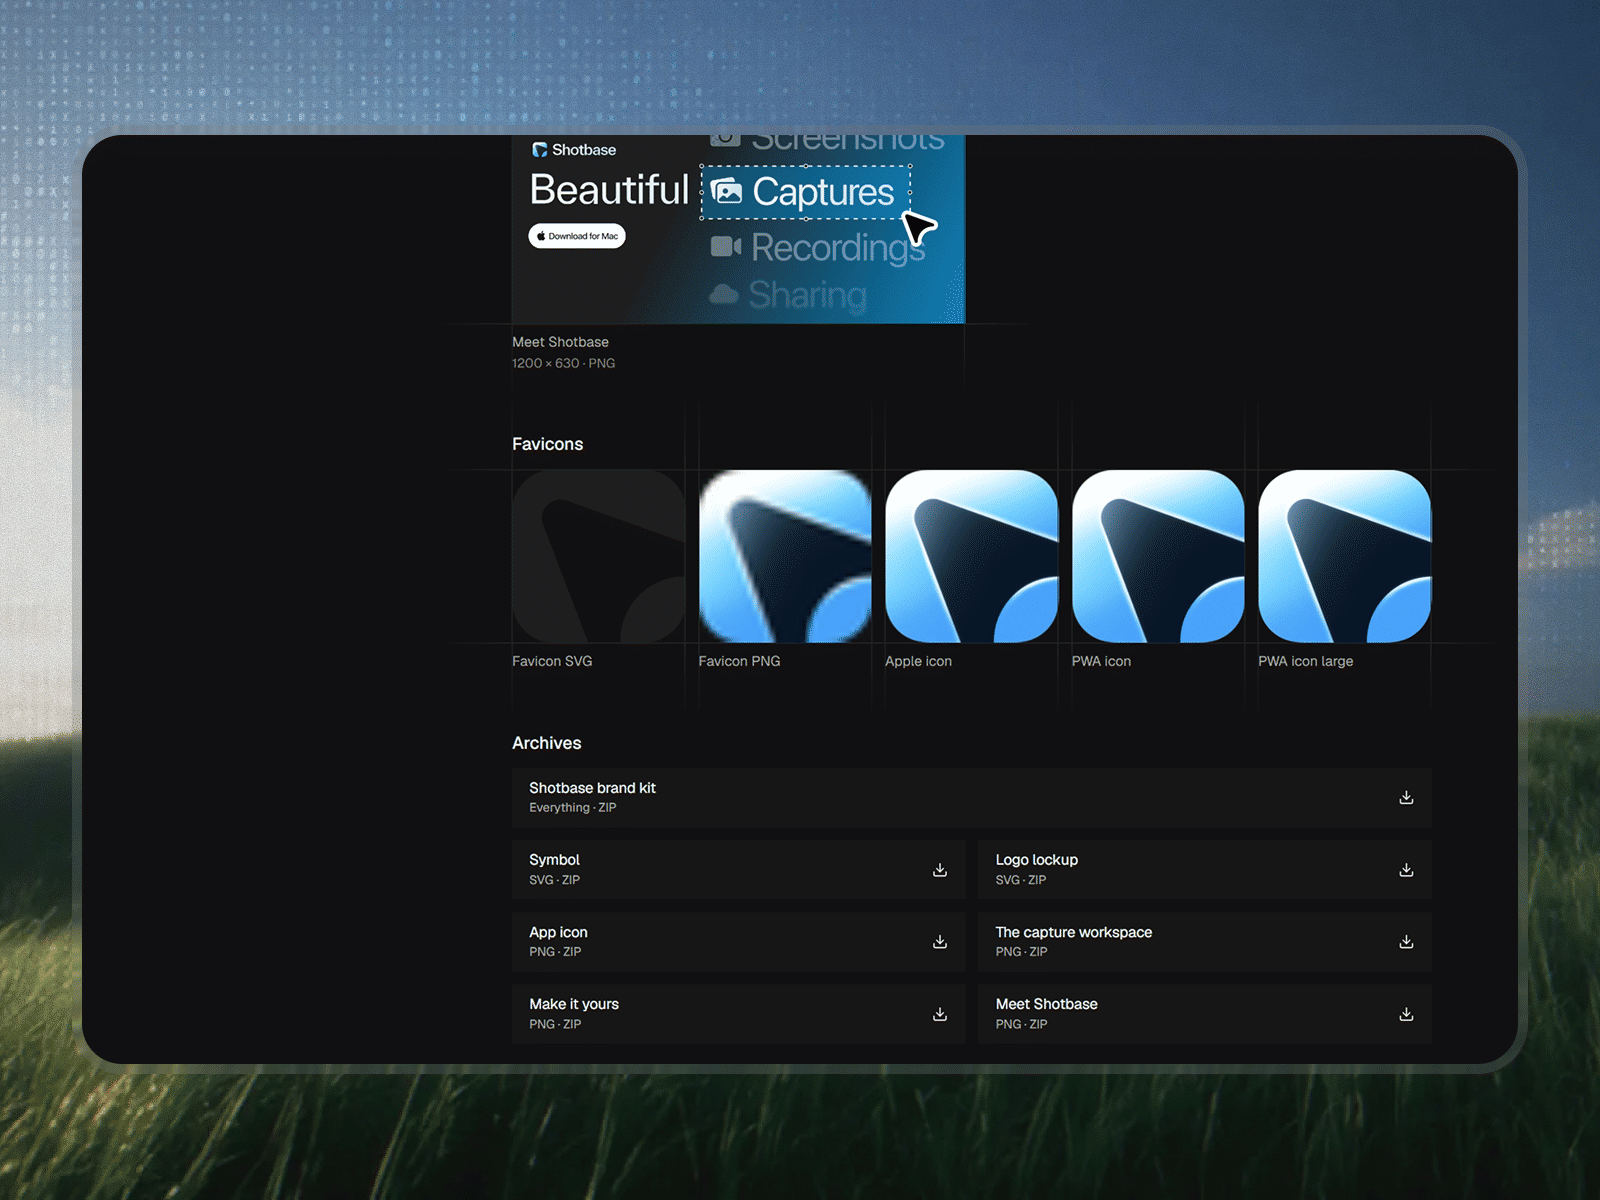
Task: Select the Favicon SVG thumbnail
Action: pyautogui.click(x=598, y=556)
